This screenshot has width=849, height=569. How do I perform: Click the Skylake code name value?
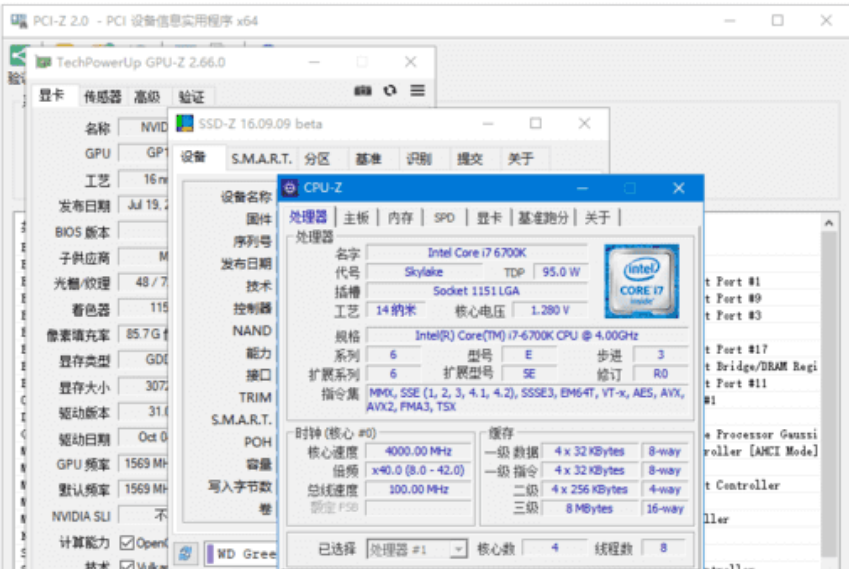coord(424,272)
